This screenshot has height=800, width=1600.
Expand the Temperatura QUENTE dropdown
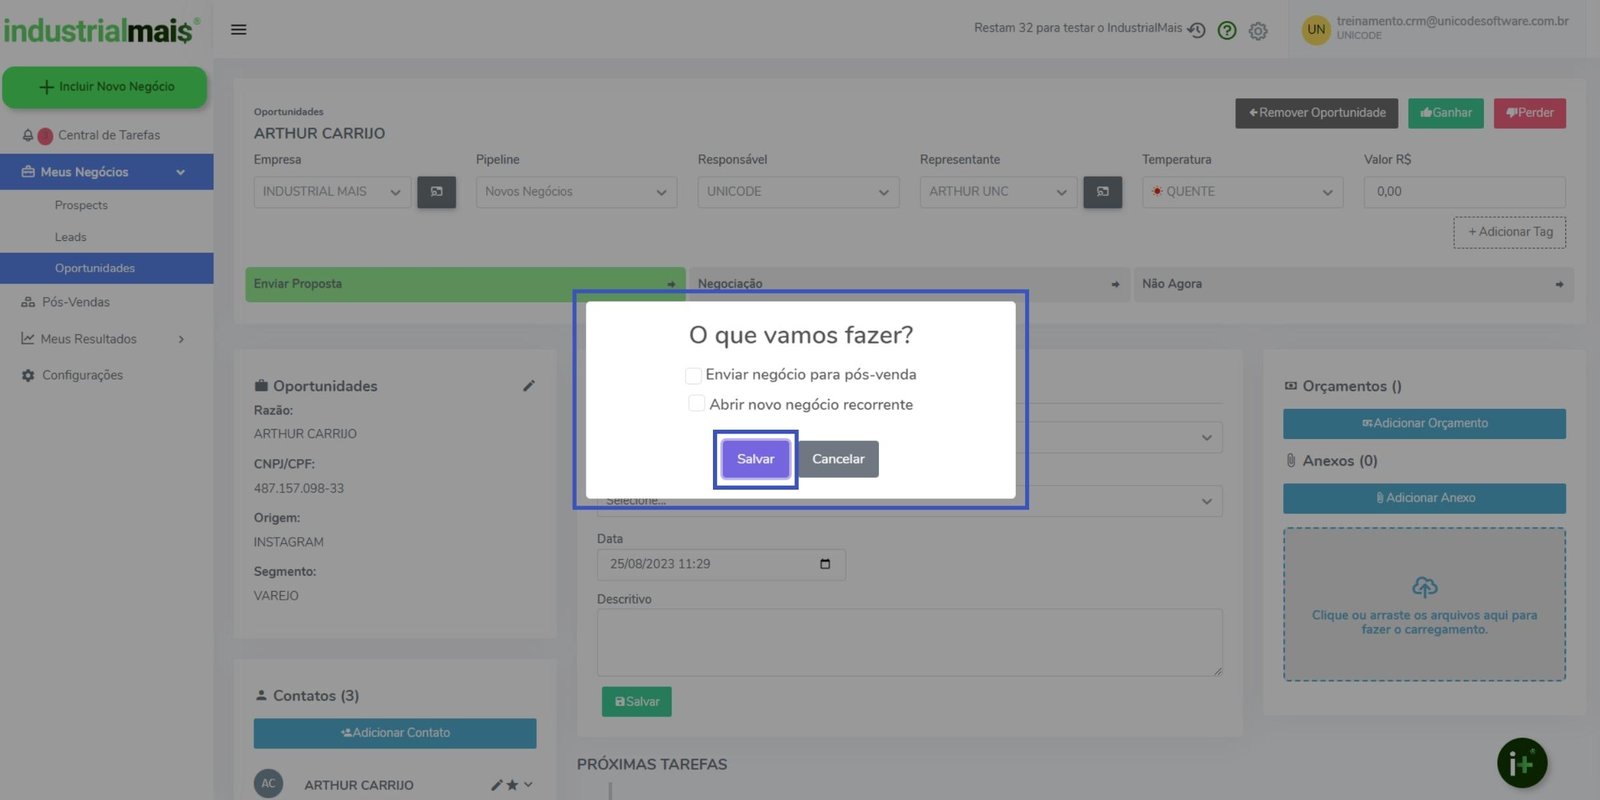[x=1241, y=192]
